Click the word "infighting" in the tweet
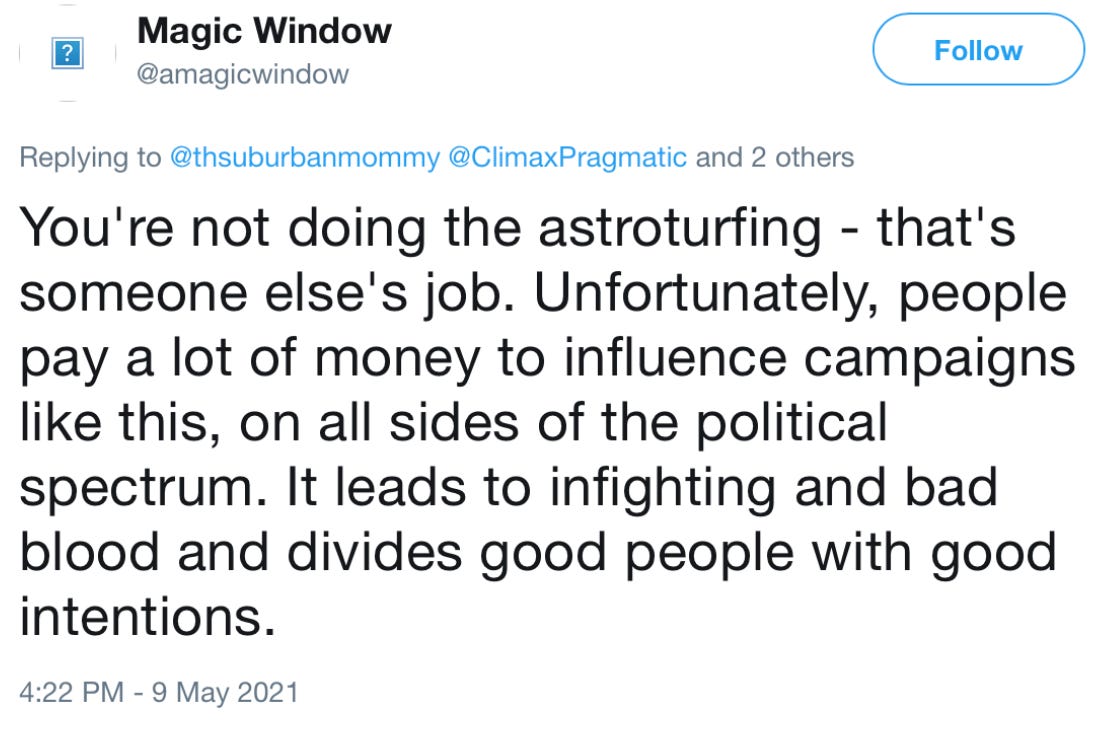Viewport: 1099px width, 734px height. [662, 487]
